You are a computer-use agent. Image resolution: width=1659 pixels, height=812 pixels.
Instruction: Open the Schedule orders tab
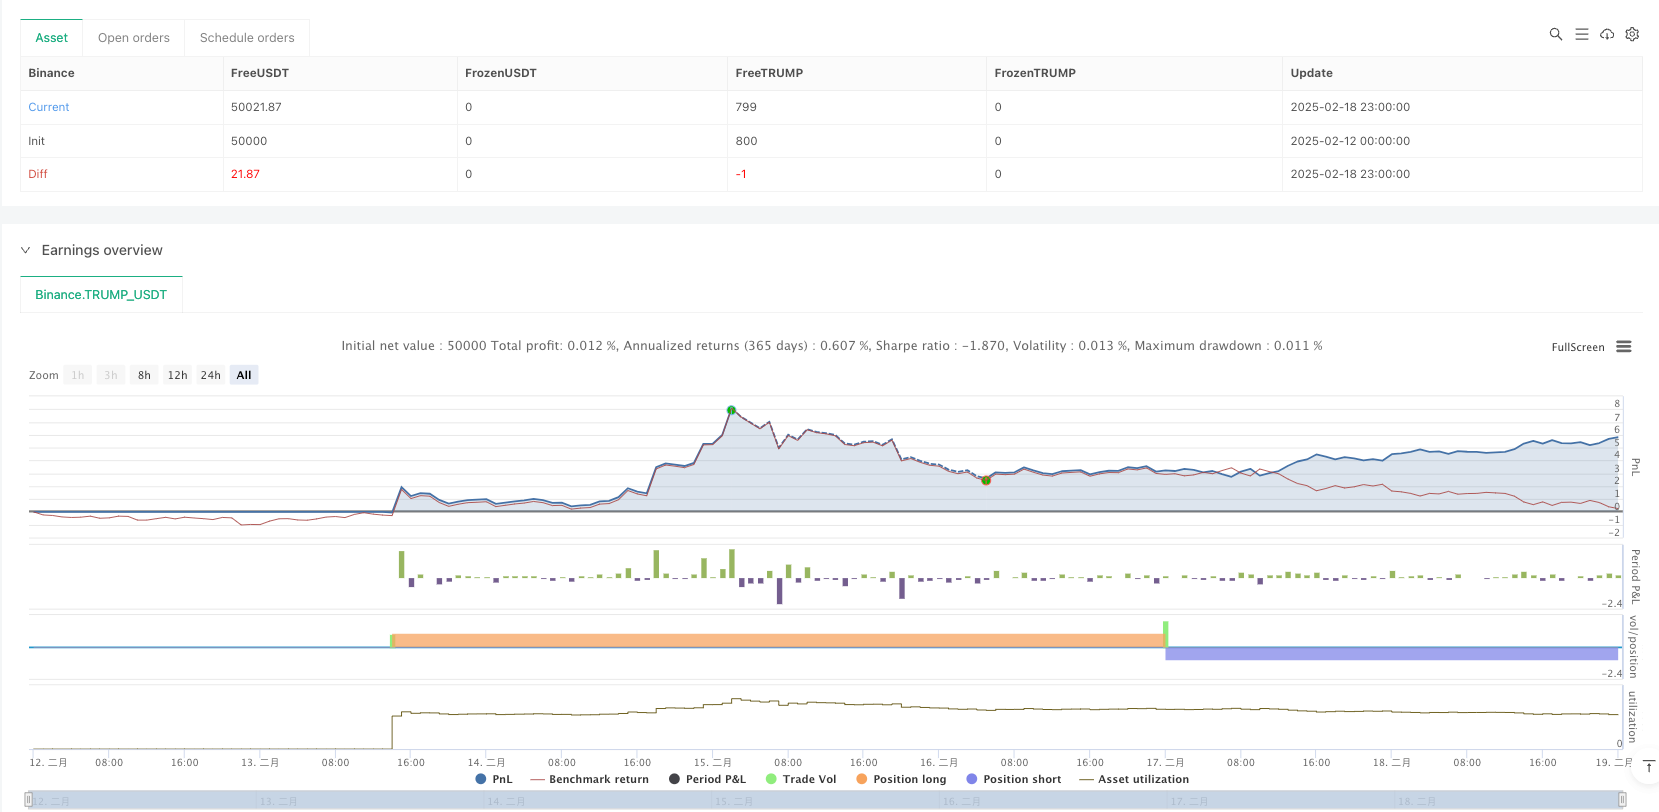pos(247,38)
